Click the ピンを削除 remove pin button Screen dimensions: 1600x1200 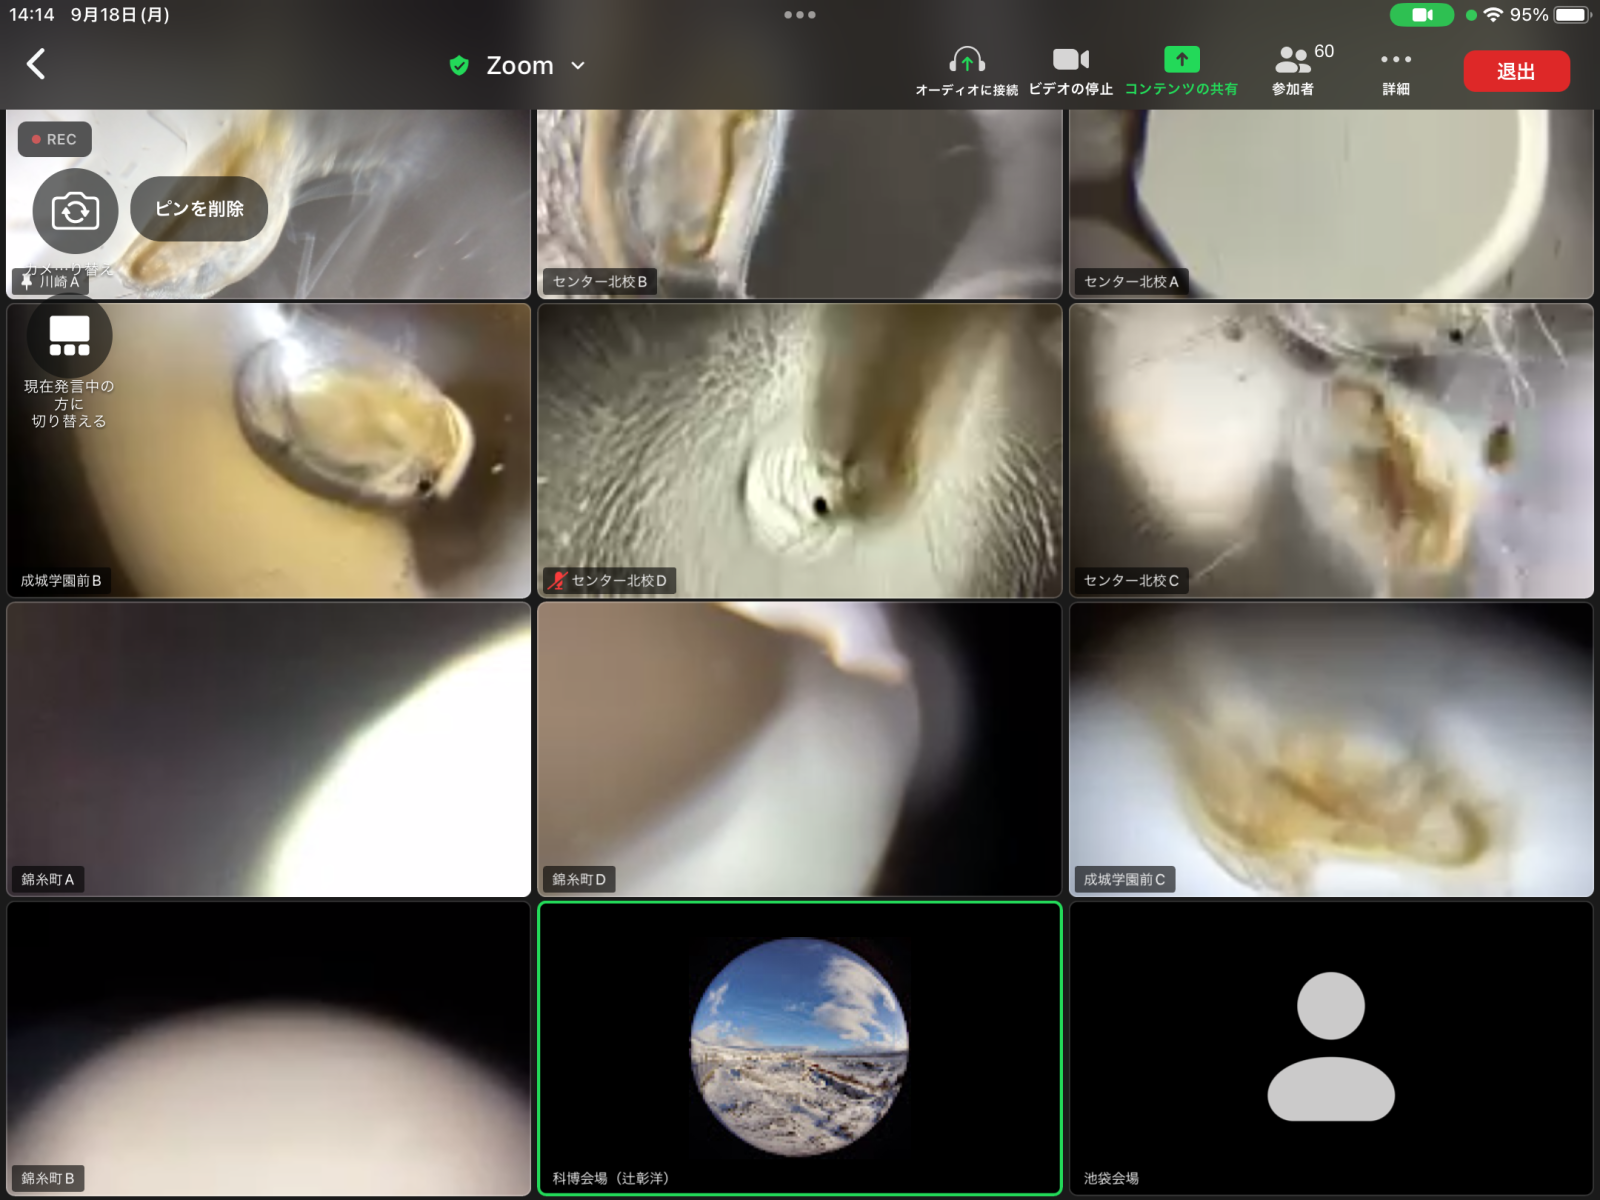point(199,209)
